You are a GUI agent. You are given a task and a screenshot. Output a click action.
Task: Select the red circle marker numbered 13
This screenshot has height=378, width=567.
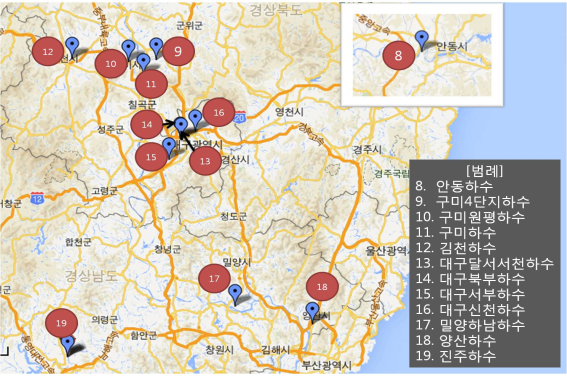(x=205, y=161)
